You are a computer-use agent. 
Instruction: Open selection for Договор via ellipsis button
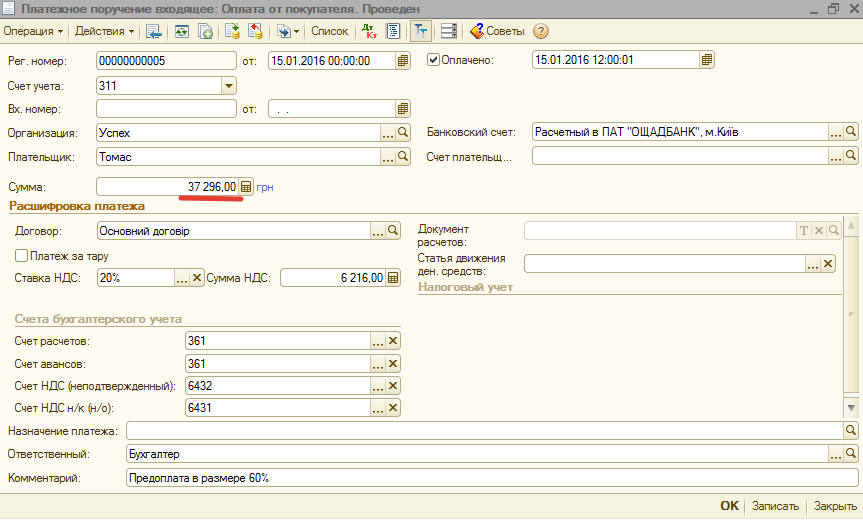[x=378, y=231]
